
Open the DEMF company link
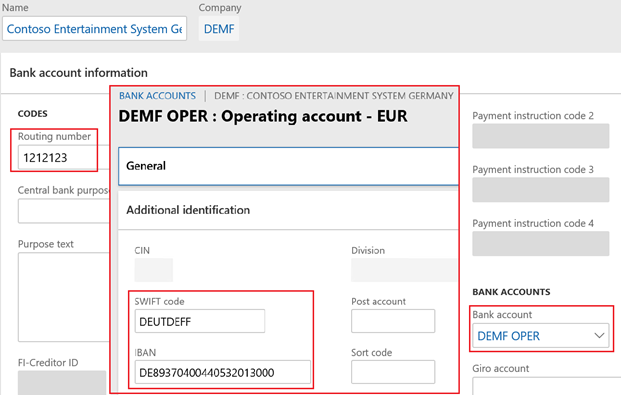pos(219,29)
